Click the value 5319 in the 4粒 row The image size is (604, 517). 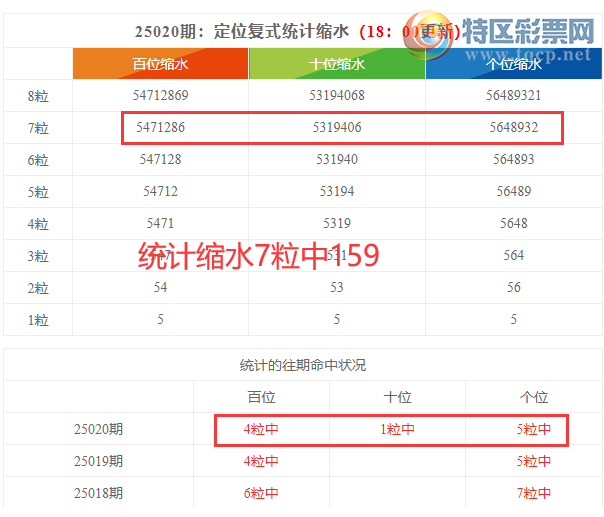point(337,223)
